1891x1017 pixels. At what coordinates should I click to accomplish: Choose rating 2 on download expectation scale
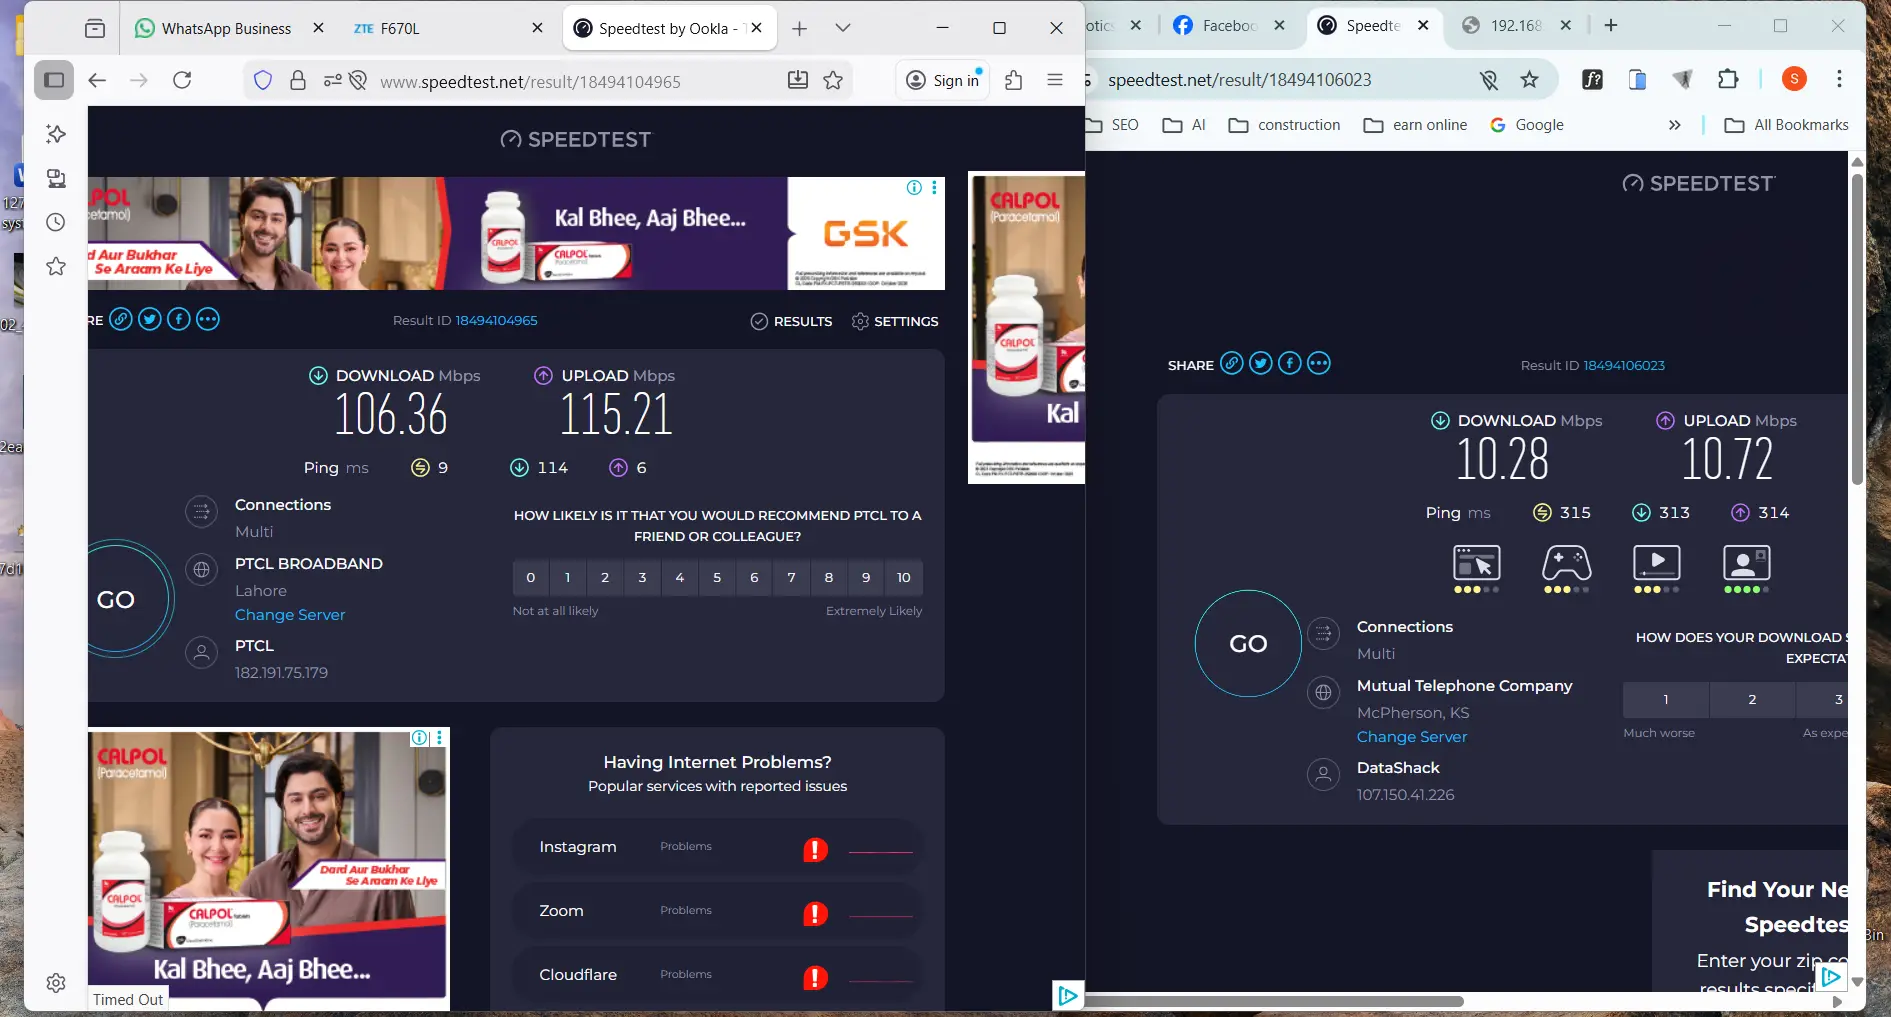1752,700
